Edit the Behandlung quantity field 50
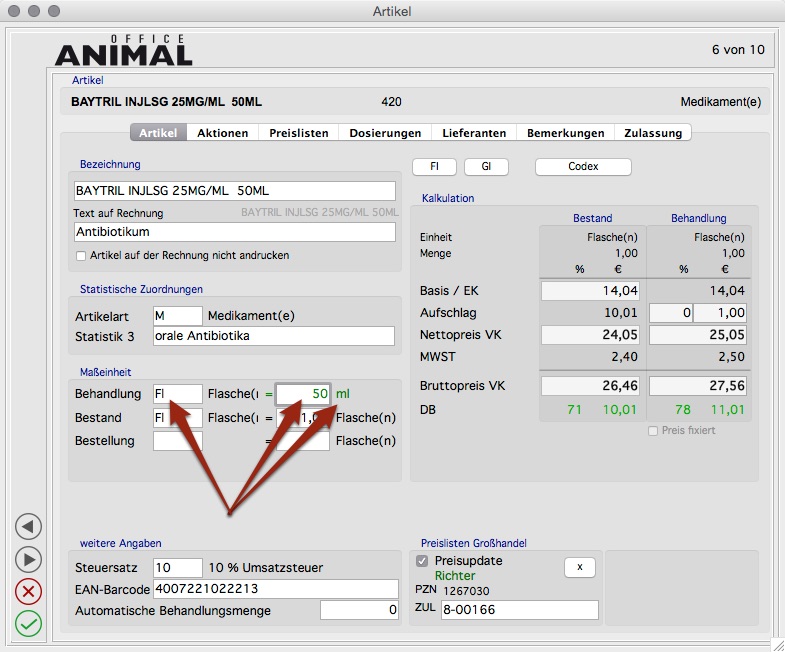The image size is (785, 652). (x=303, y=394)
